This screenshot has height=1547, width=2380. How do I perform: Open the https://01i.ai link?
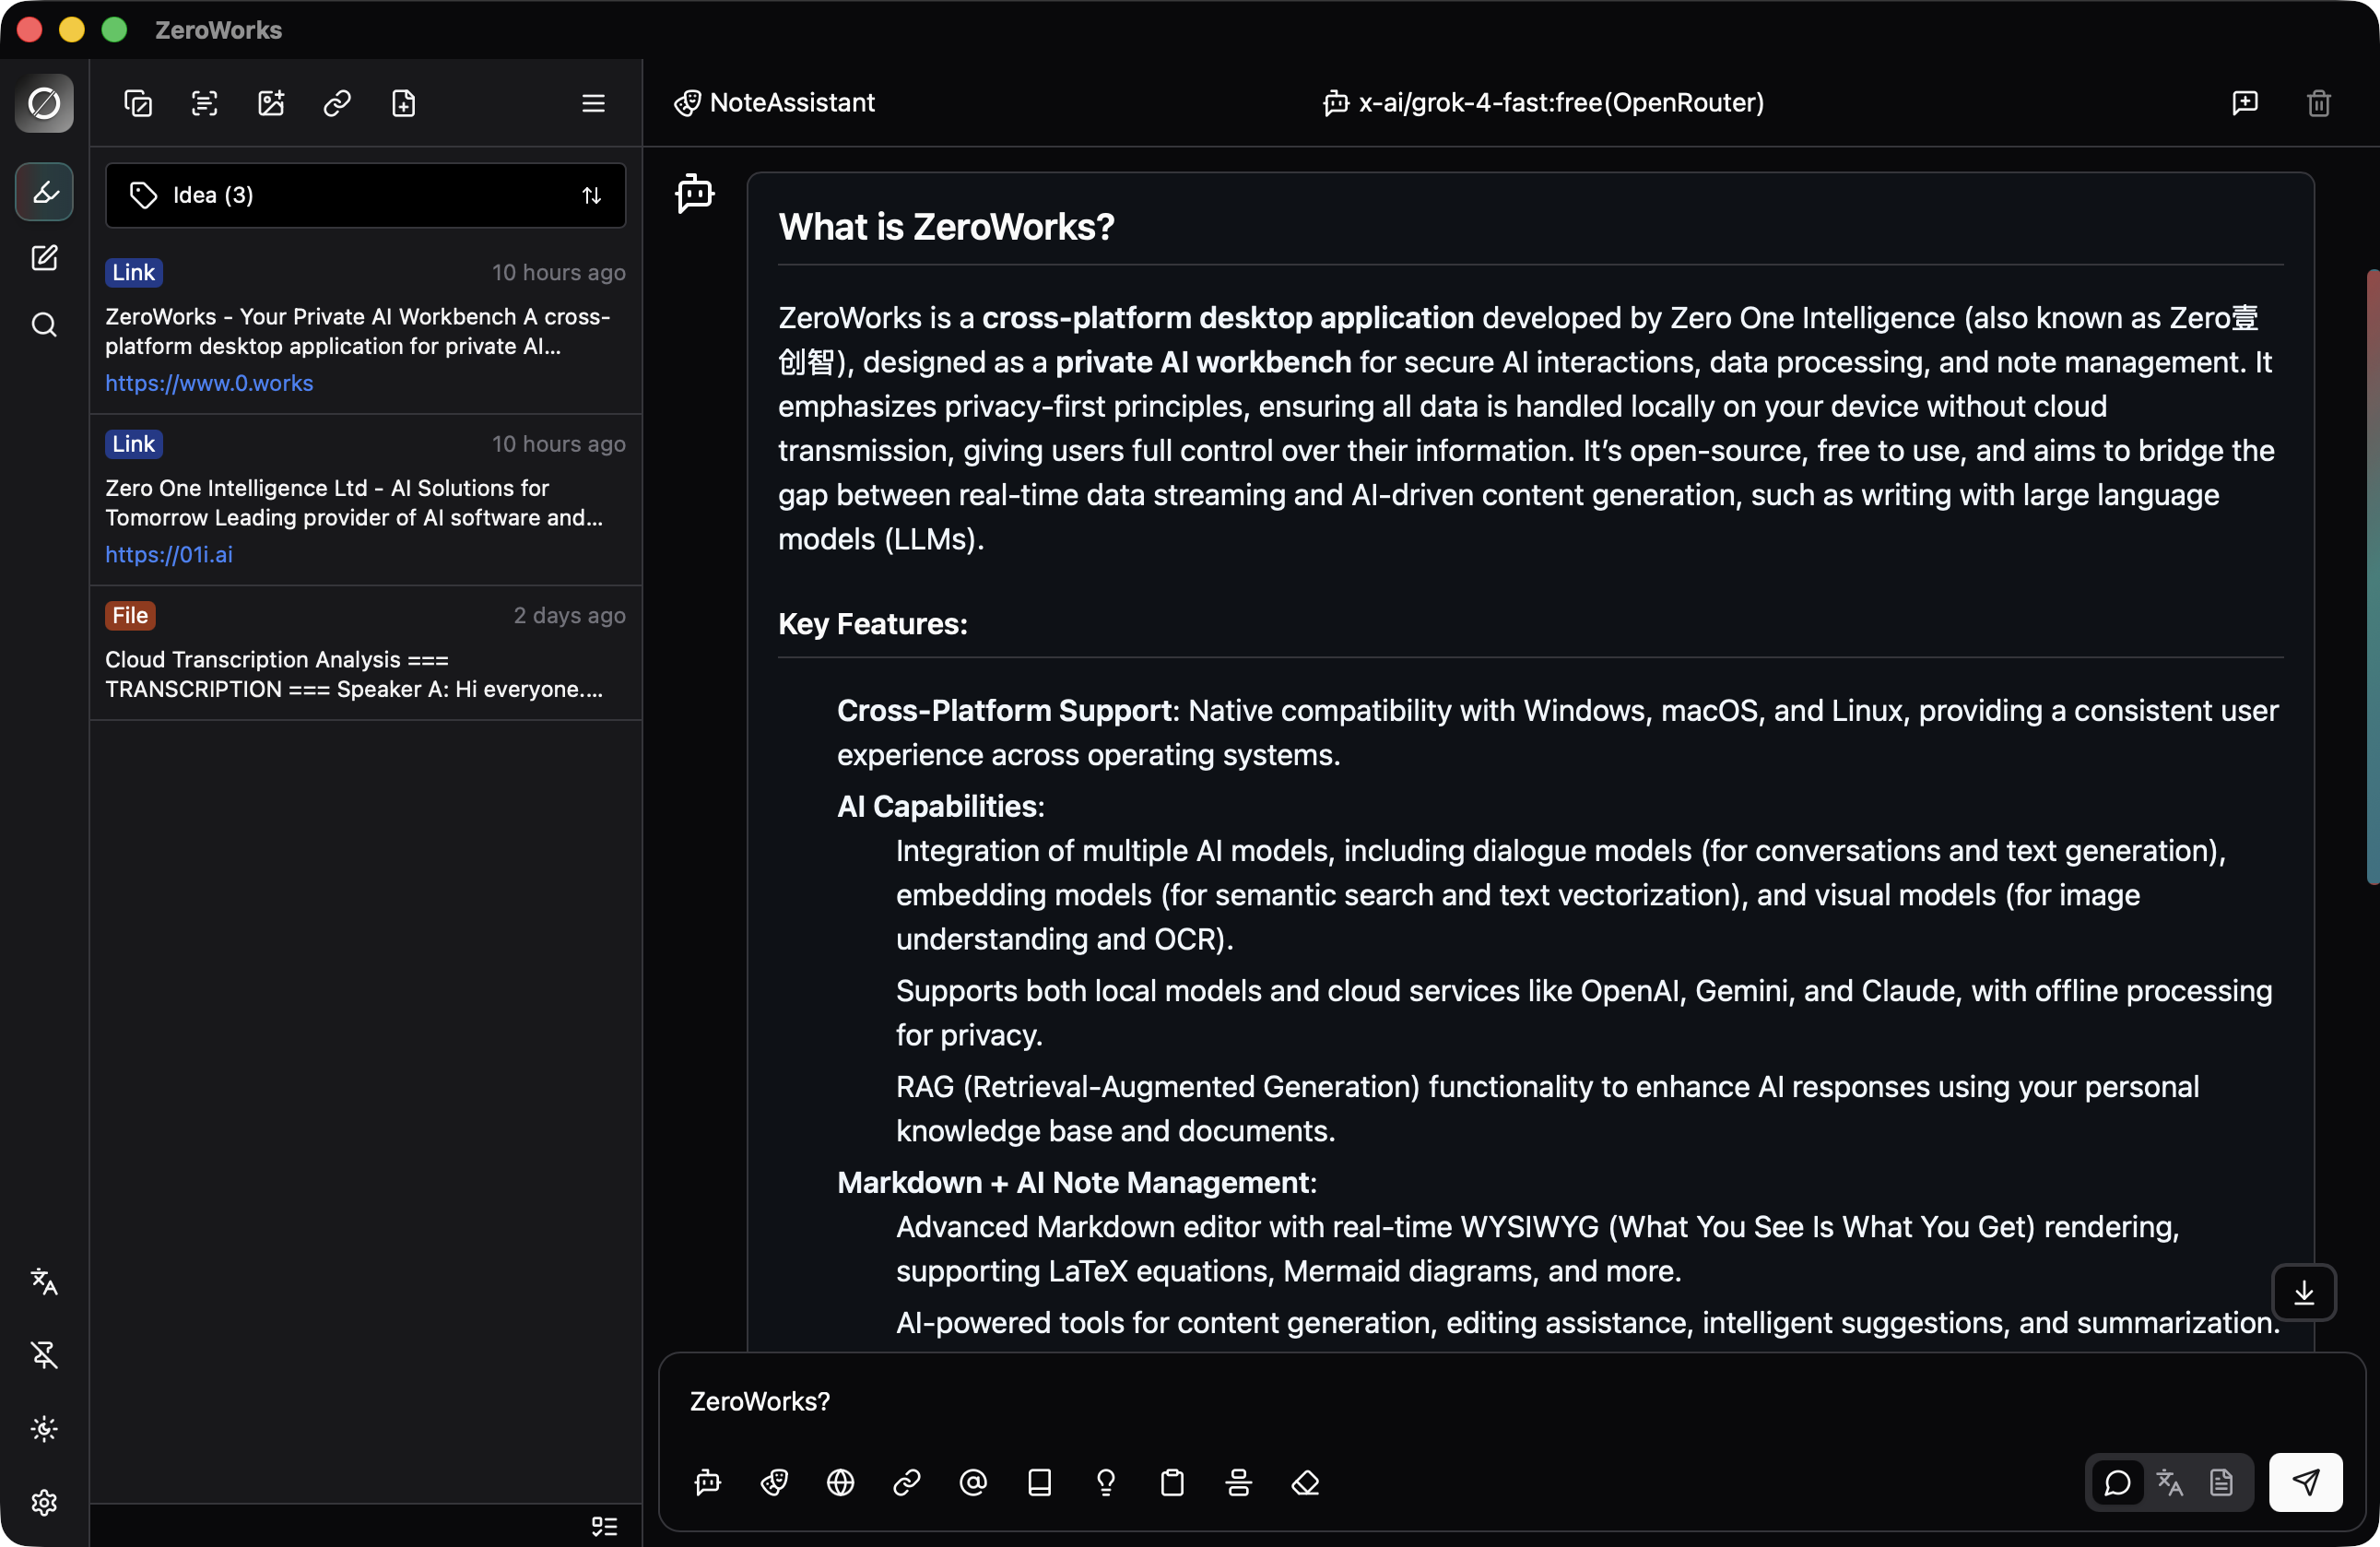[168, 555]
